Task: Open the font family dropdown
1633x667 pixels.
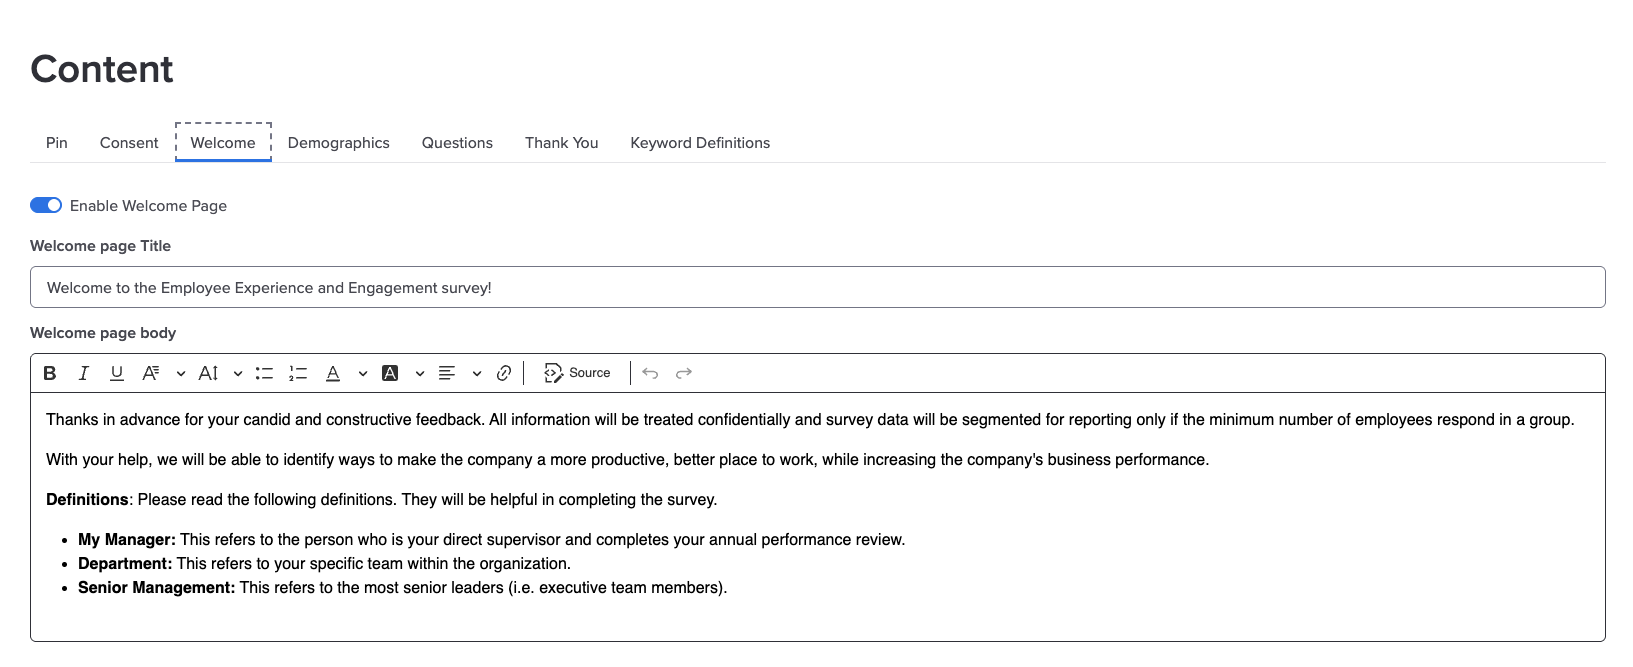Action: pos(163,373)
